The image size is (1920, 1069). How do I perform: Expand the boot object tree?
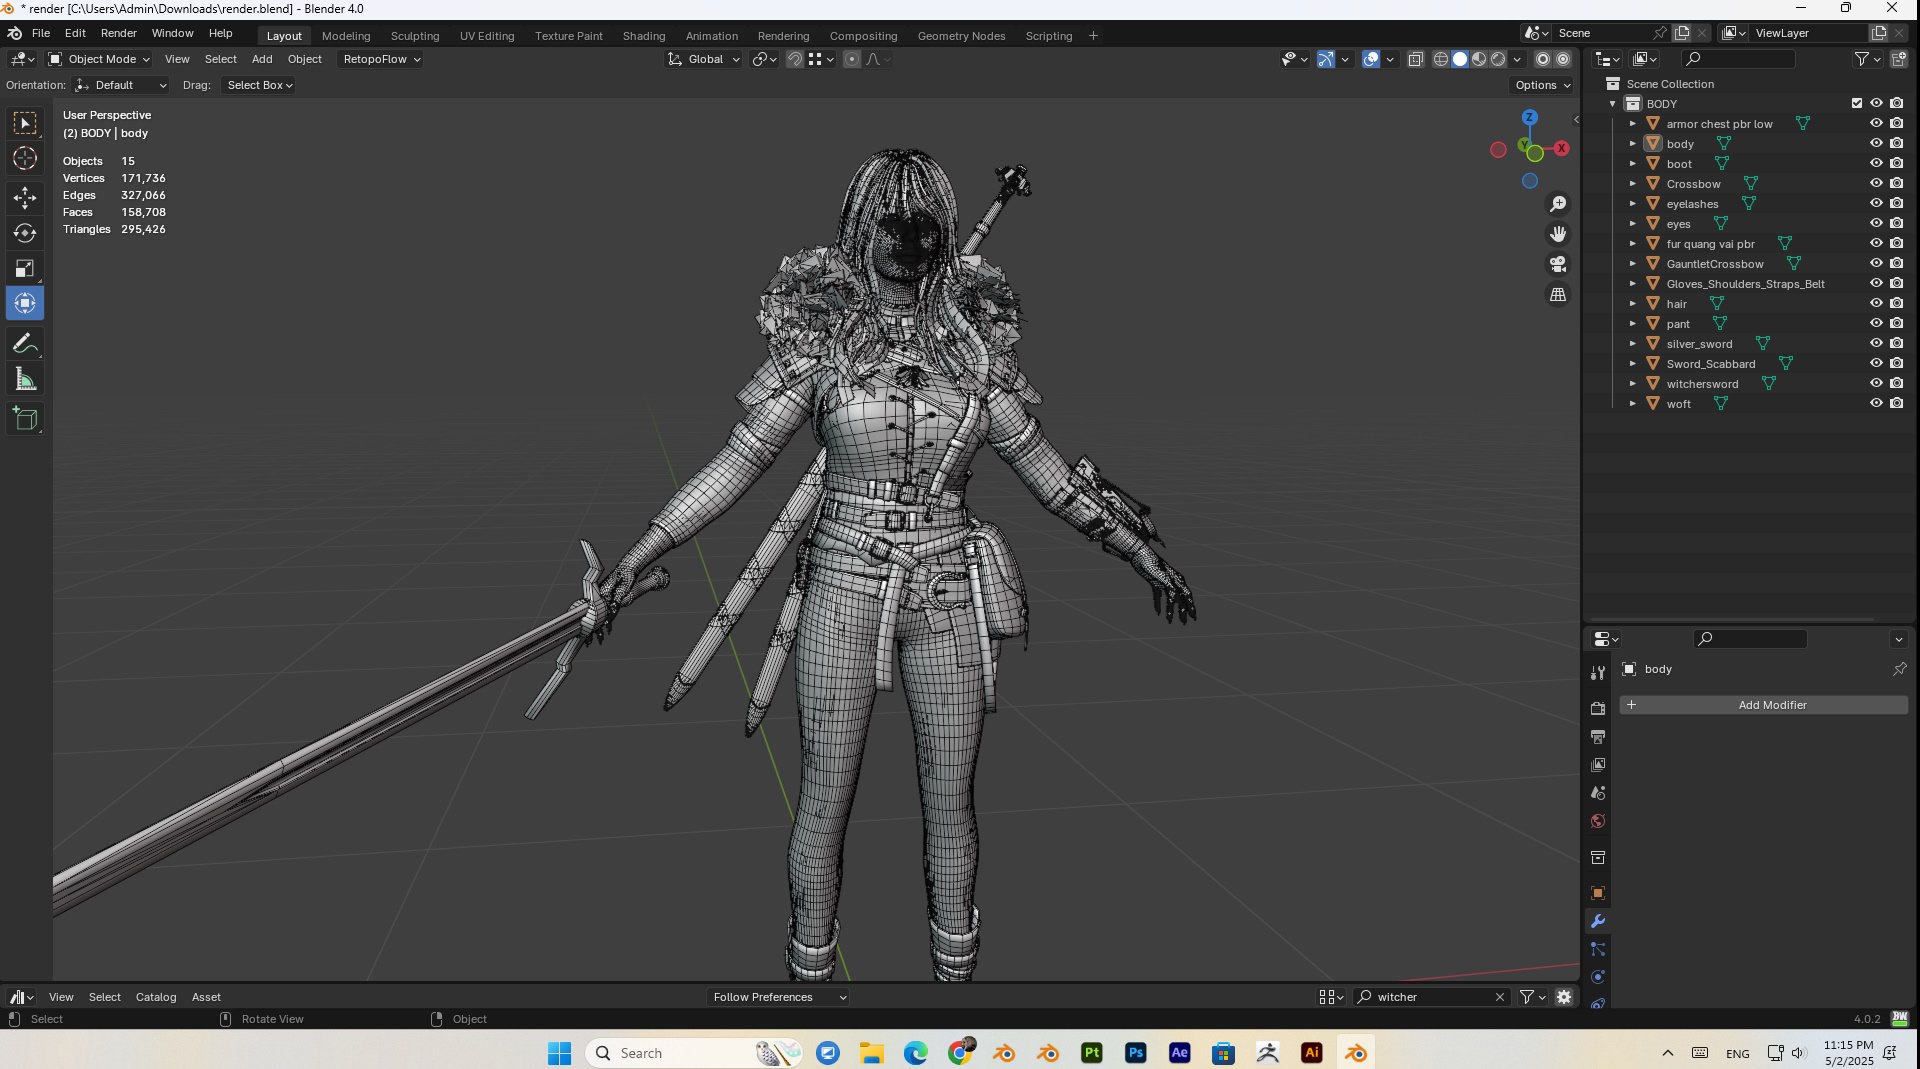click(1632, 164)
